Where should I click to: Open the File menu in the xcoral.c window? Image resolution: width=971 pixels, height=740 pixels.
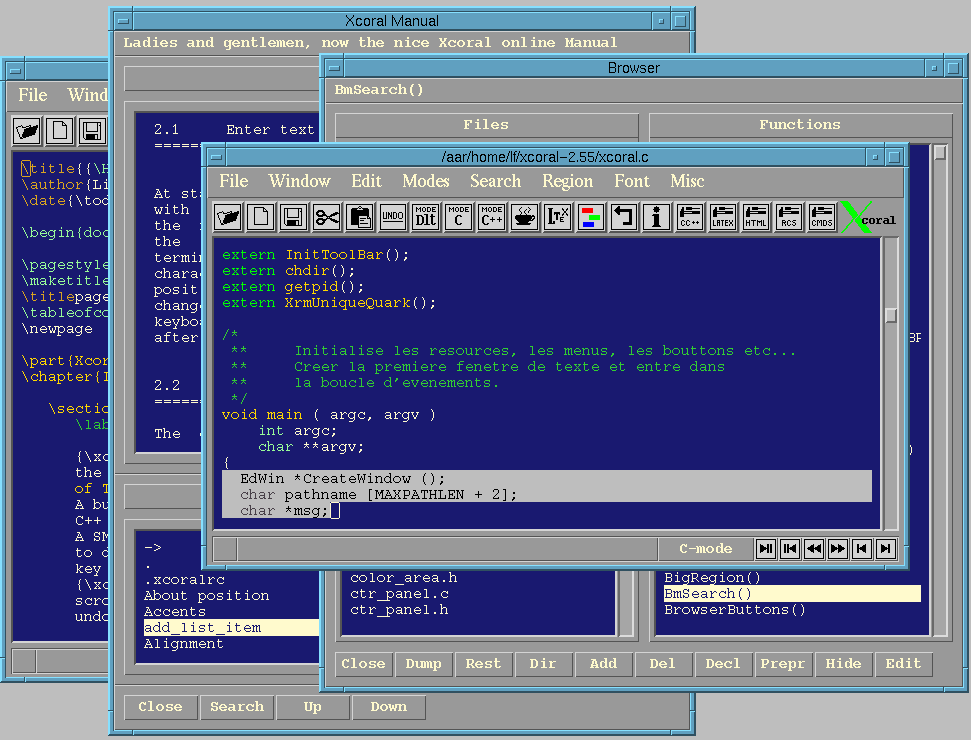[233, 181]
